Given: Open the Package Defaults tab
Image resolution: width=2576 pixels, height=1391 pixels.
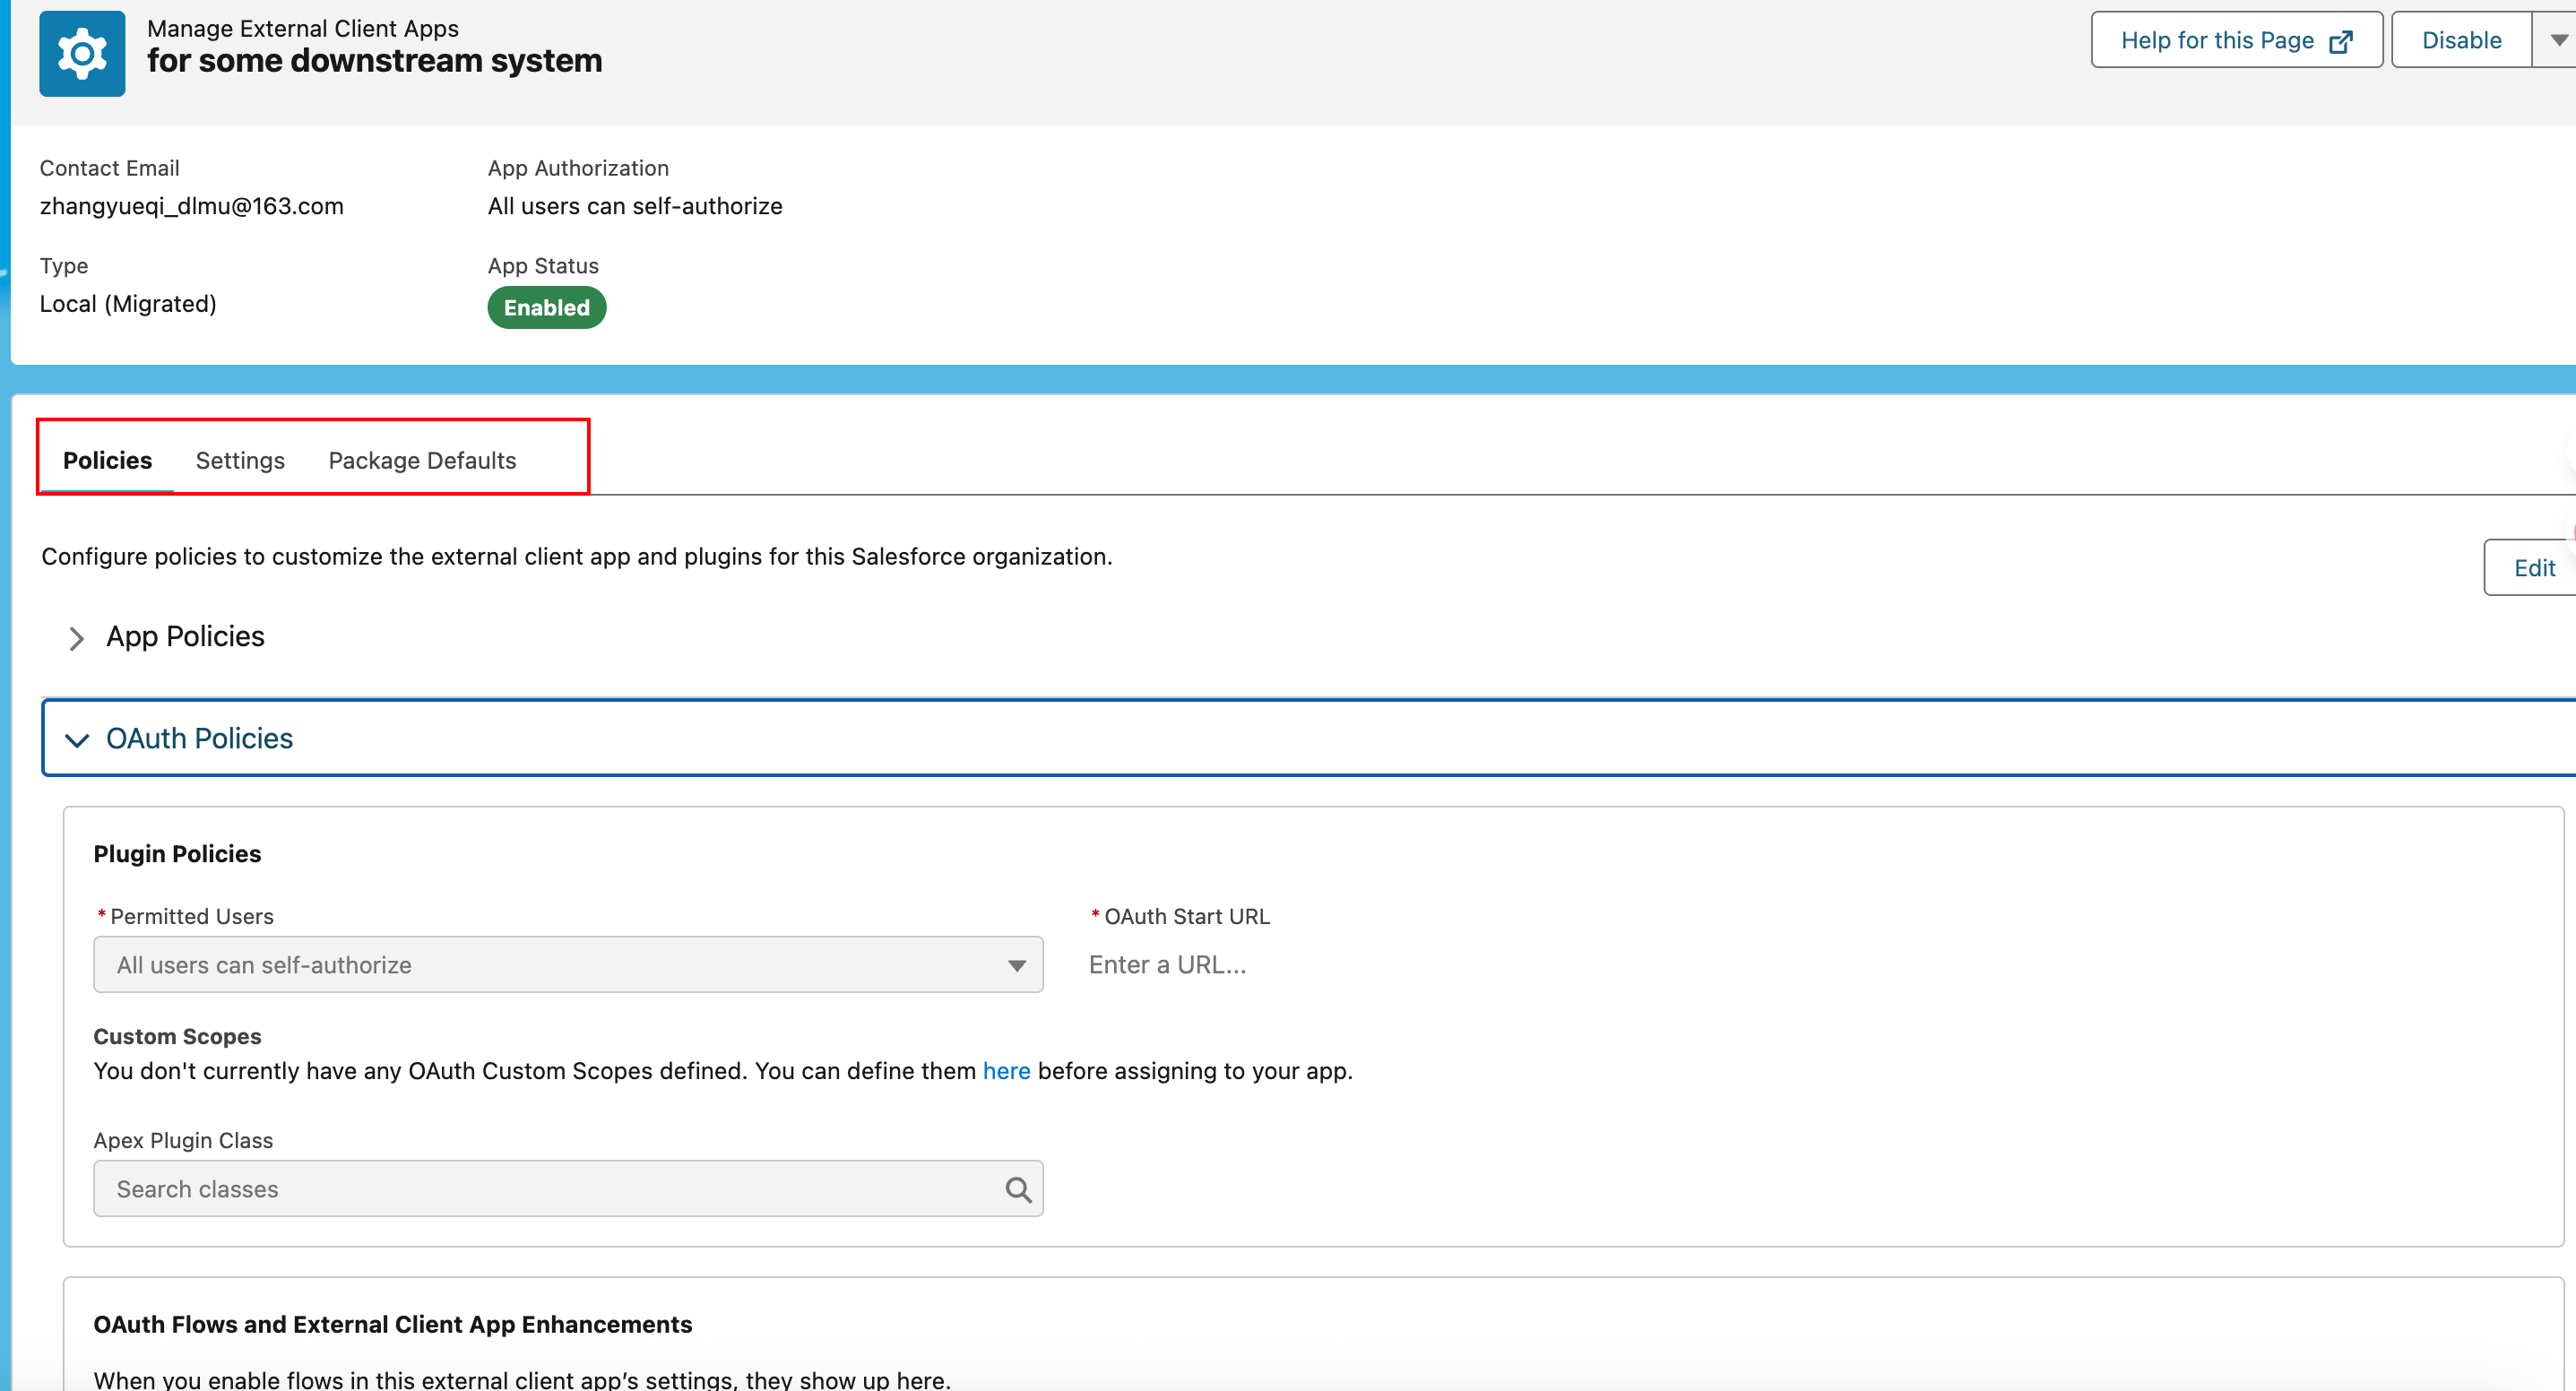Looking at the screenshot, I should click(422, 460).
